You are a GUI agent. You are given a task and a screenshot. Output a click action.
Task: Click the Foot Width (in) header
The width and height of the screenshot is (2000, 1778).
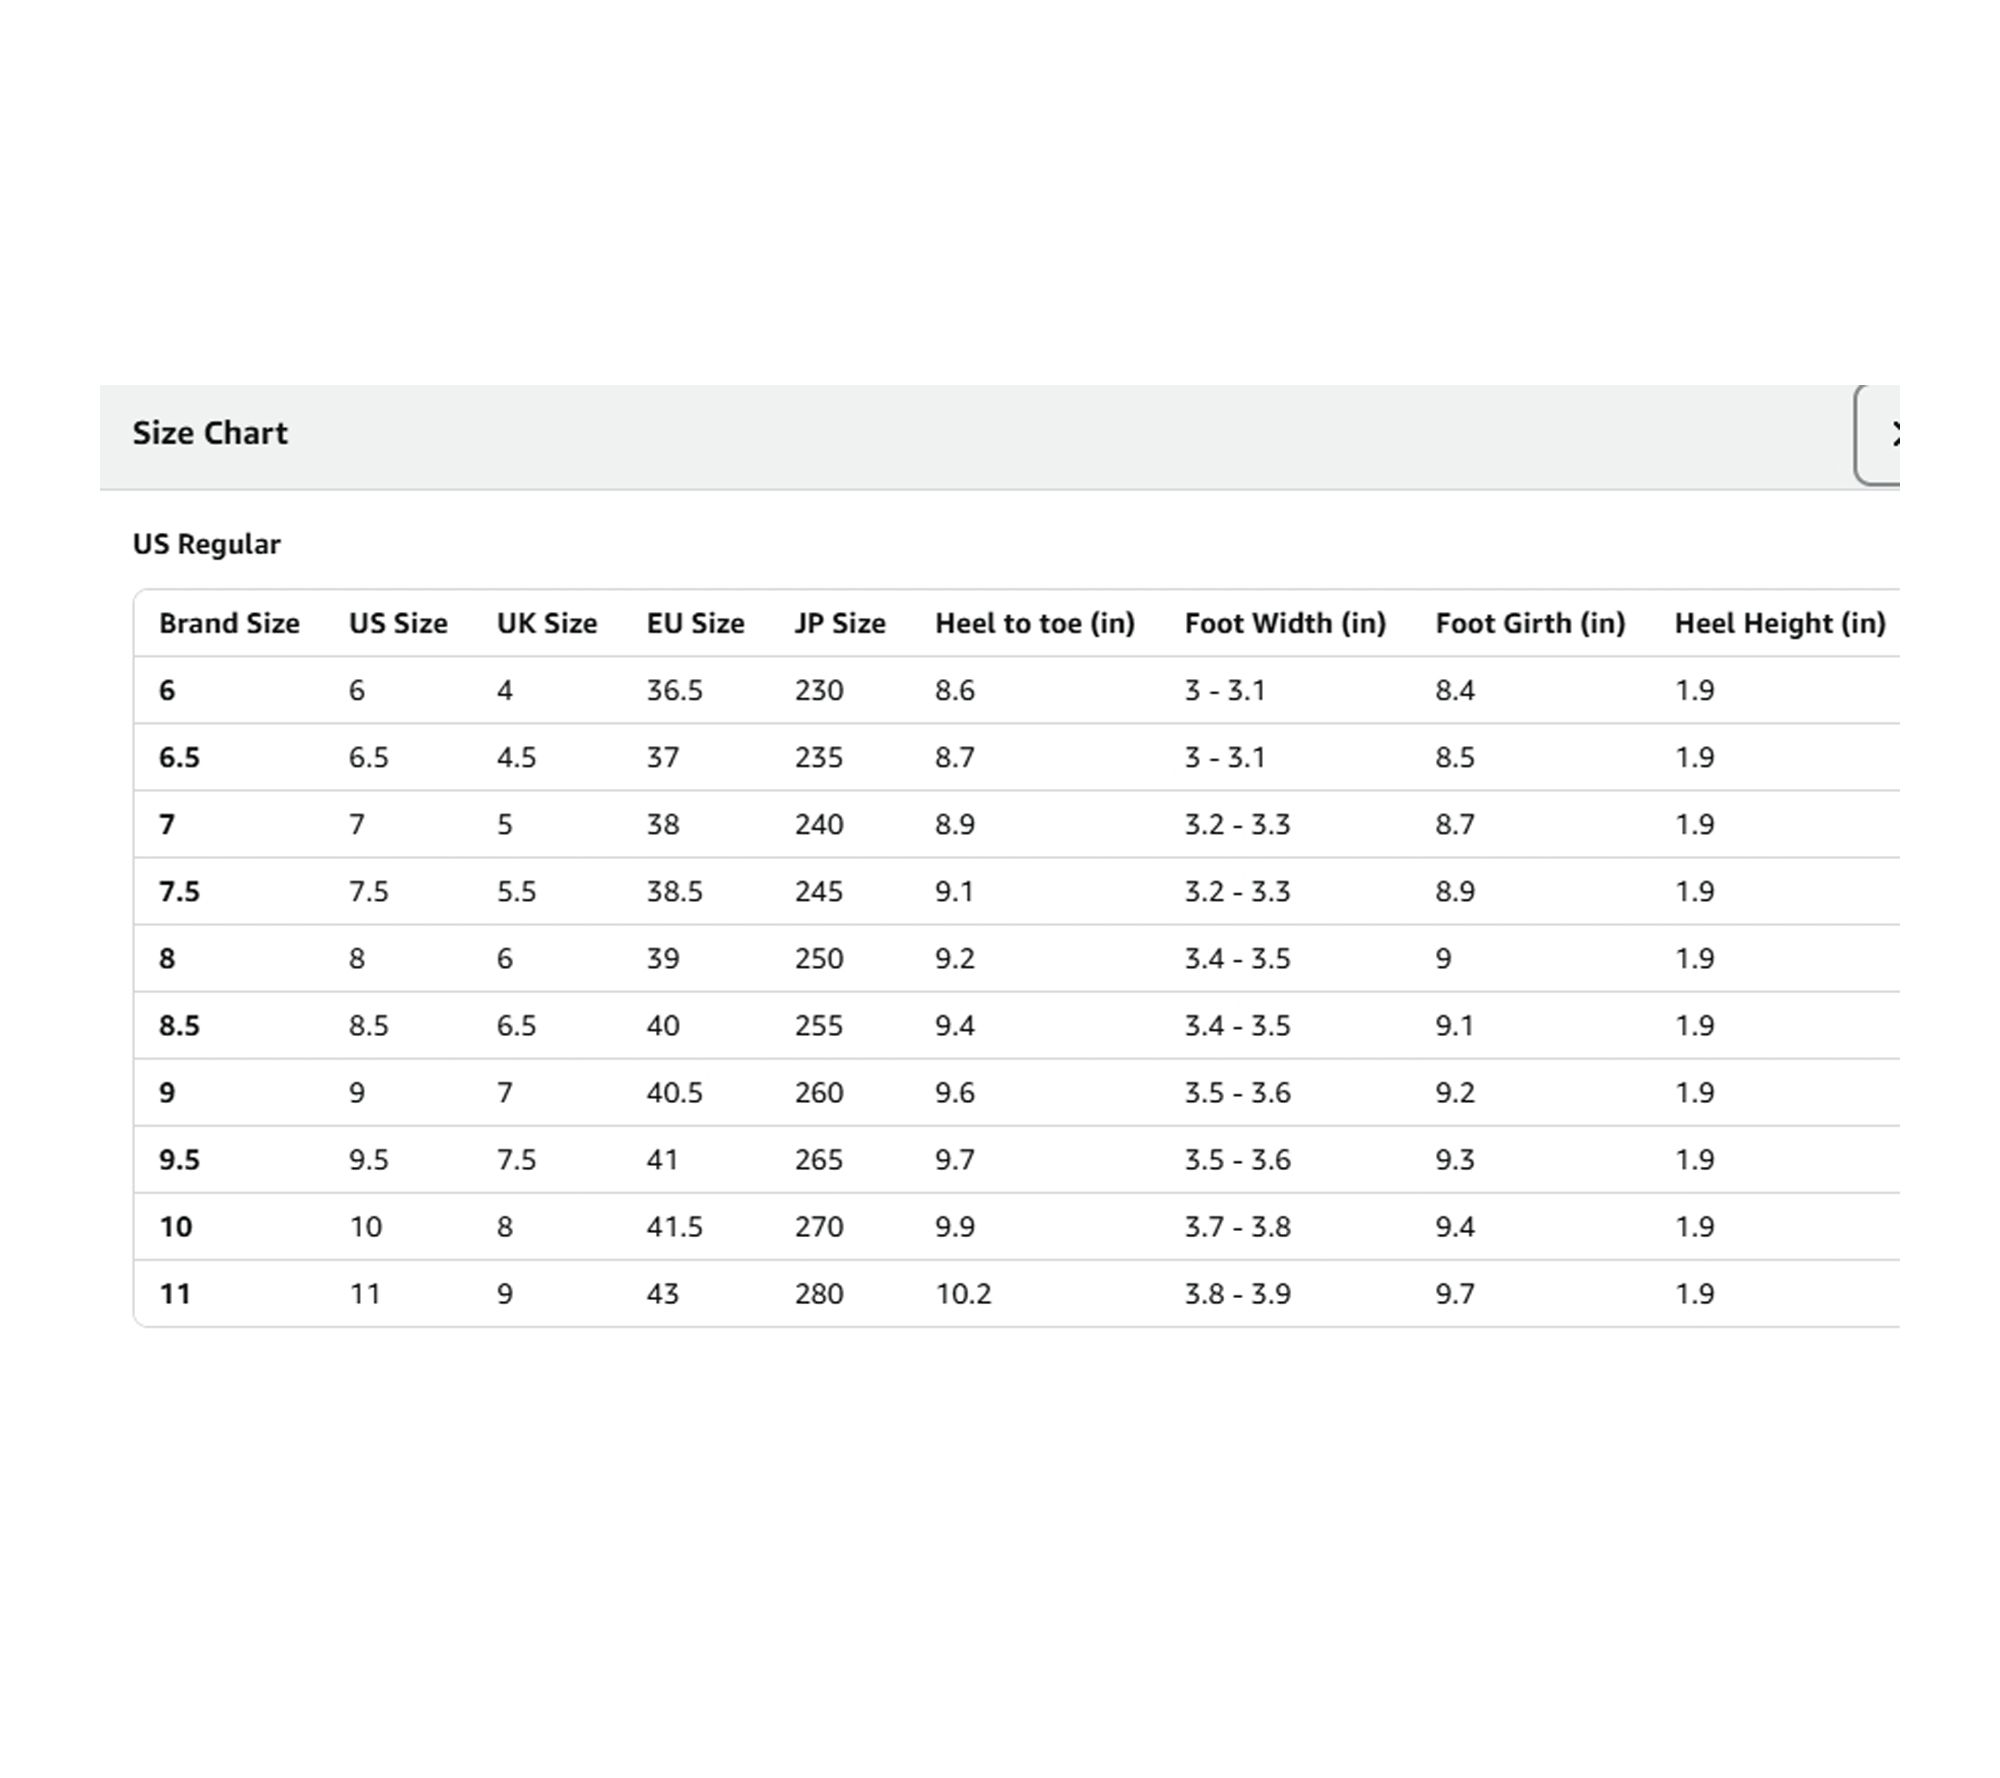1285,623
